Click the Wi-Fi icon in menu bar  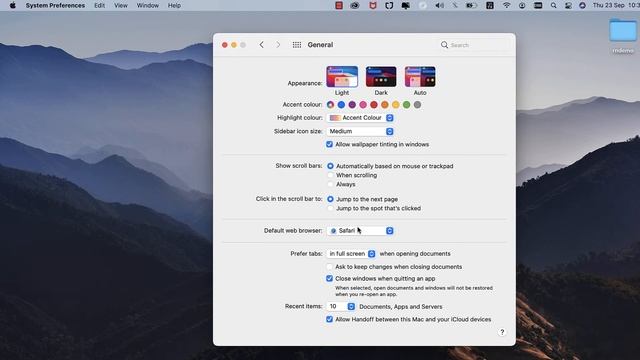(x=507, y=5)
